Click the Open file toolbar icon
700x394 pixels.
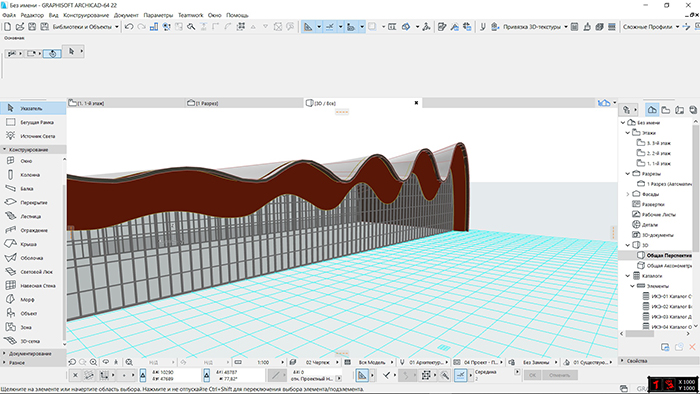tap(20, 27)
